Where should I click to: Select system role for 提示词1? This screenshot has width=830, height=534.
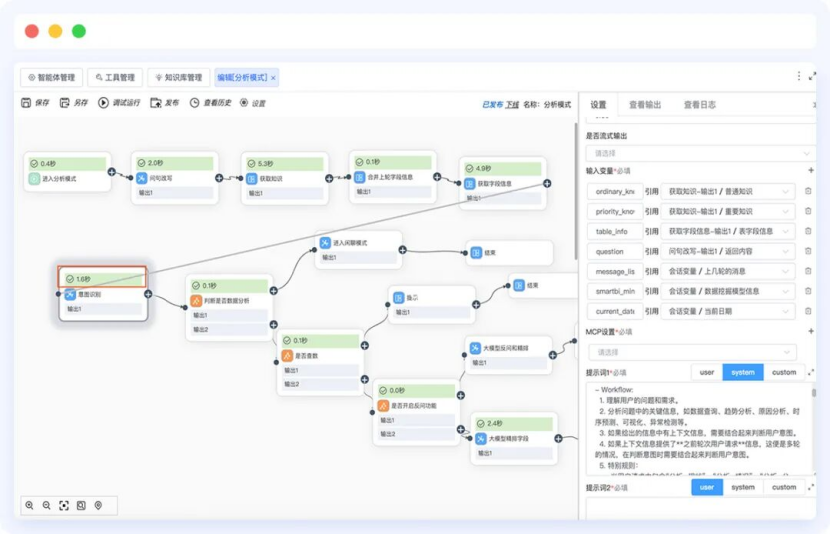click(x=743, y=372)
